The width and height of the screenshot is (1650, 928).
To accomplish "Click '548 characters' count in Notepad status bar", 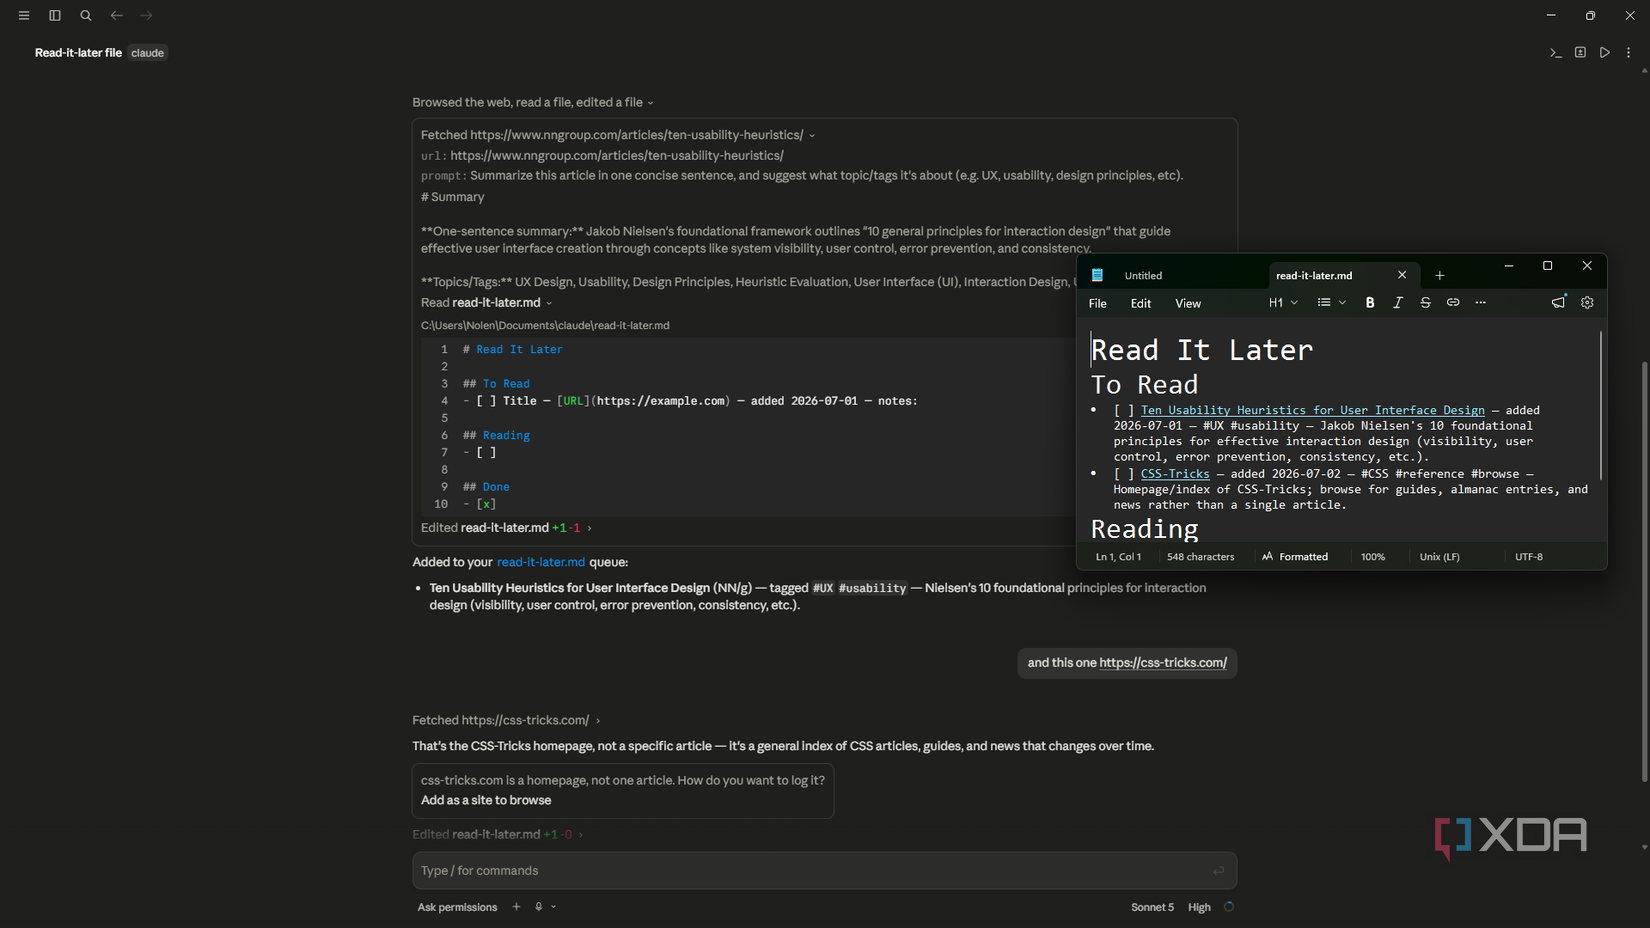I will (x=1200, y=557).
